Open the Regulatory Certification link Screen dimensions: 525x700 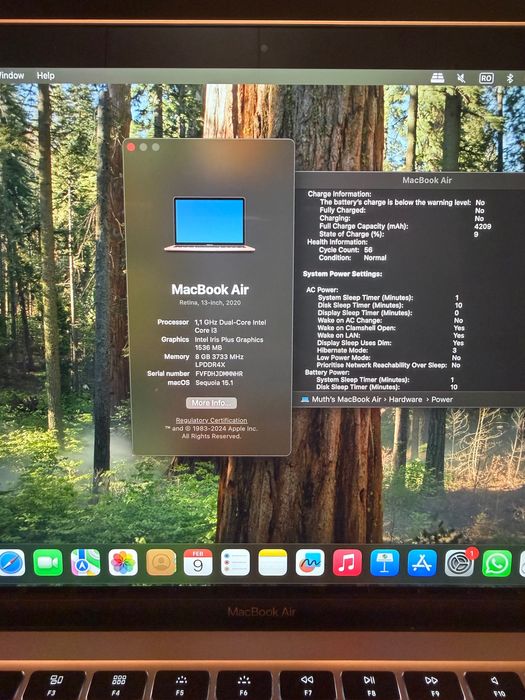coord(211,420)
